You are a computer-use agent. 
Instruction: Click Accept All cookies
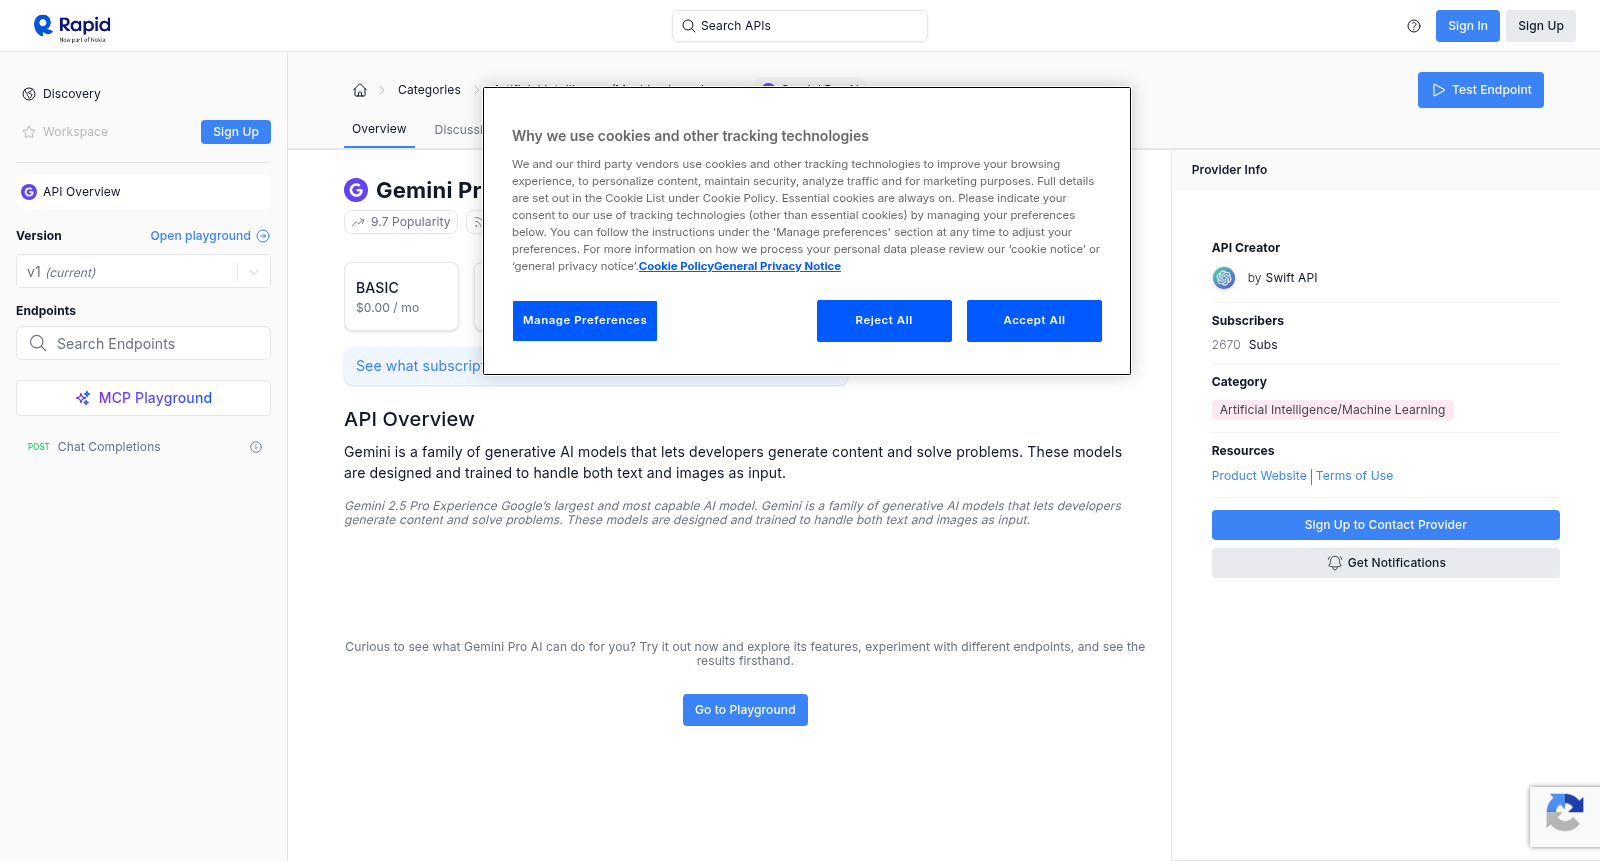[x=1034, y=321]
